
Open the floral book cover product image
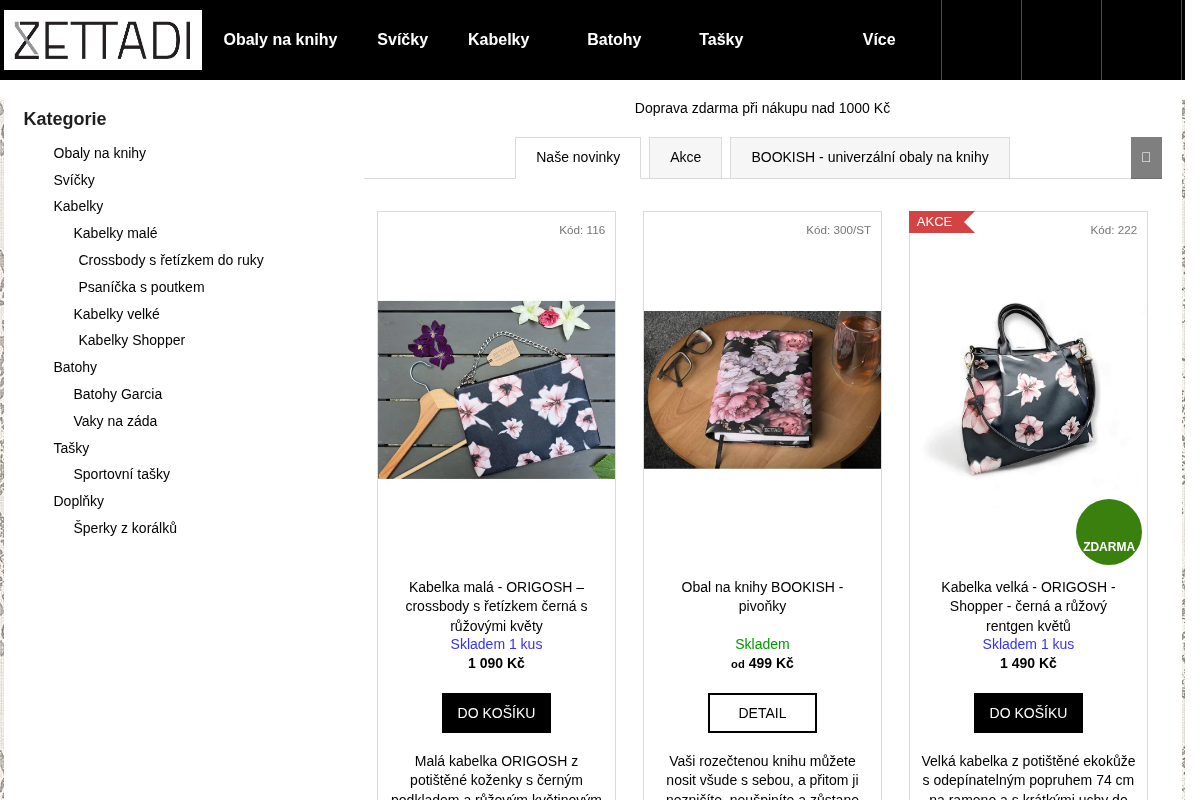(x=762, y=390)
